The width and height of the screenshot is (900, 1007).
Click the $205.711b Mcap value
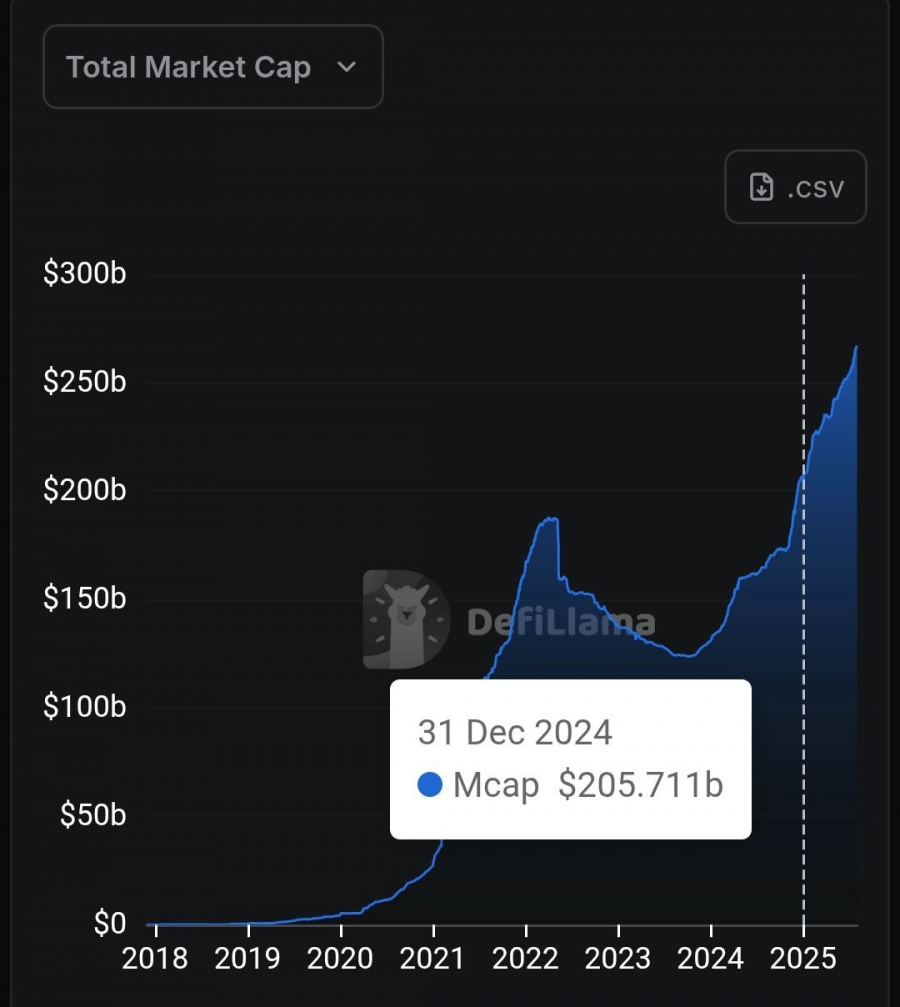(x=640, y=785)
